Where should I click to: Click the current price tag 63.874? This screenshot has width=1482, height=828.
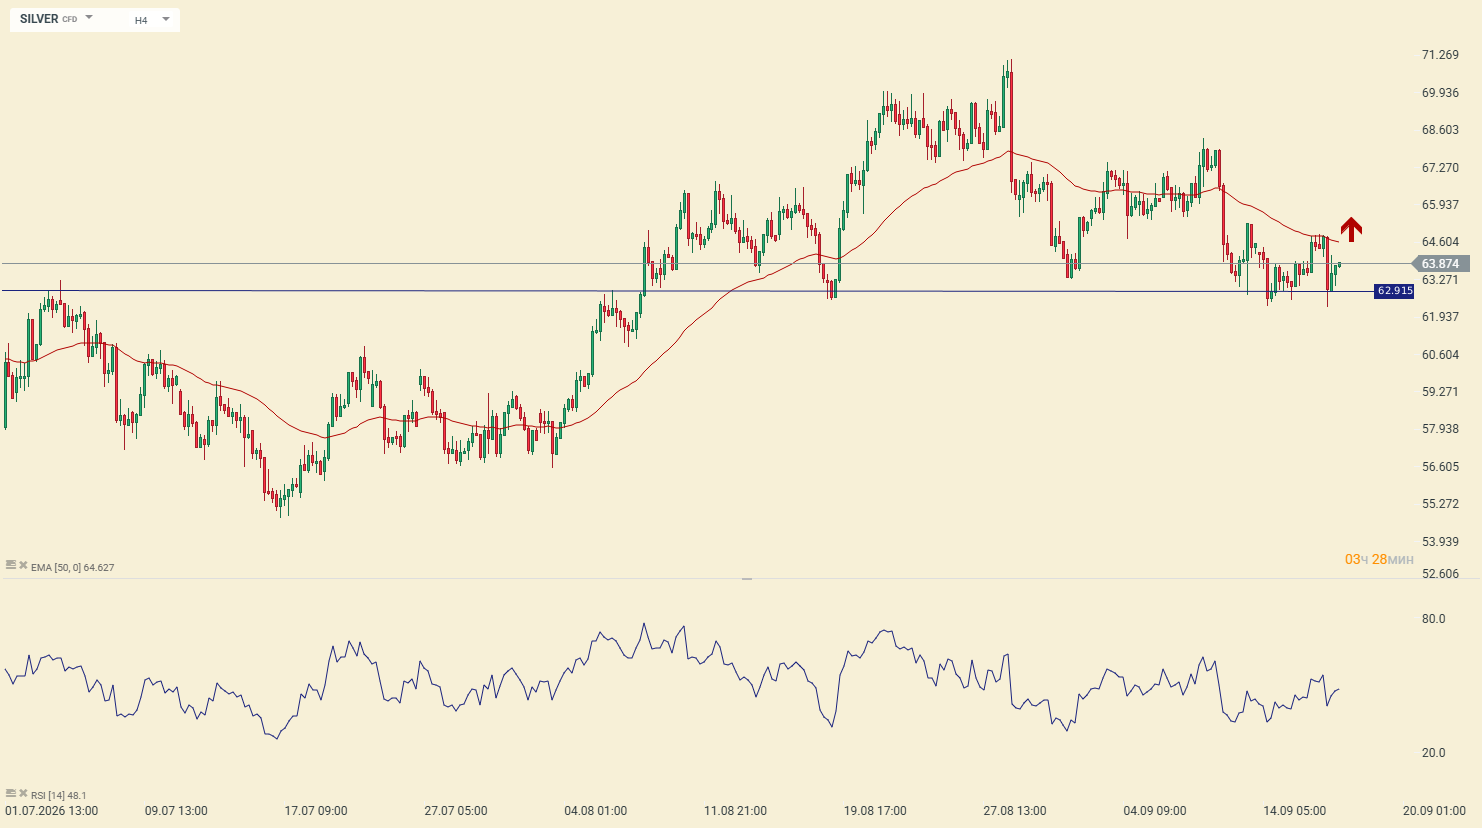[x=1439, y=264]
